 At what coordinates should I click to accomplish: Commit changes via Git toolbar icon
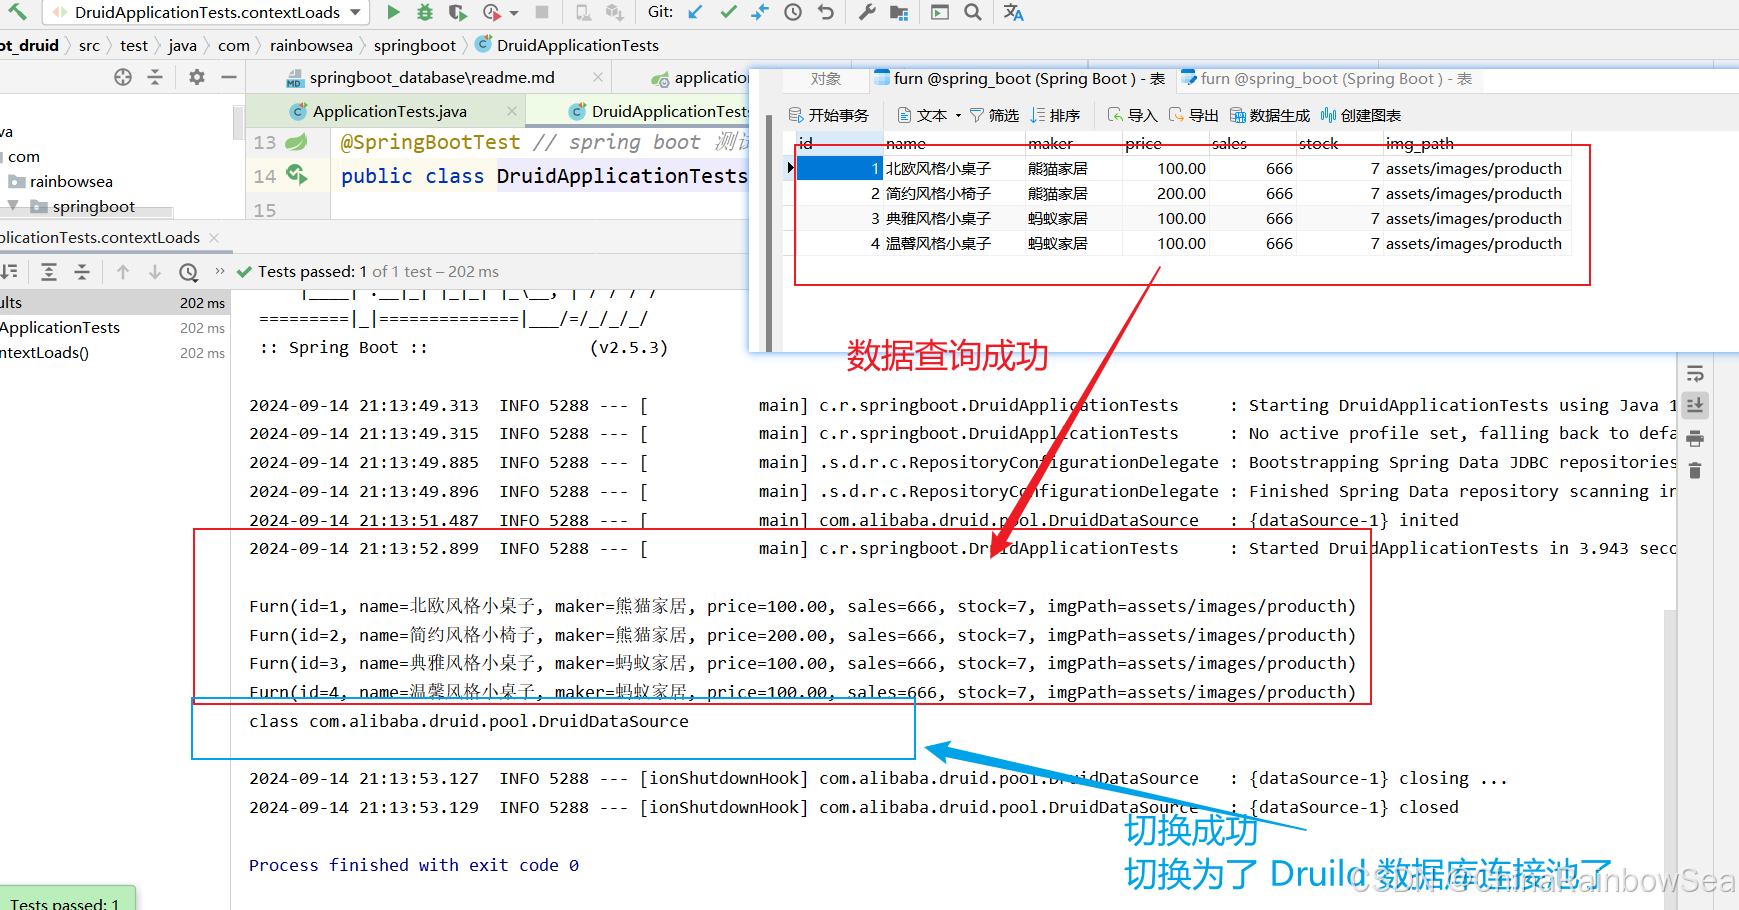click(x=727, y=12)
